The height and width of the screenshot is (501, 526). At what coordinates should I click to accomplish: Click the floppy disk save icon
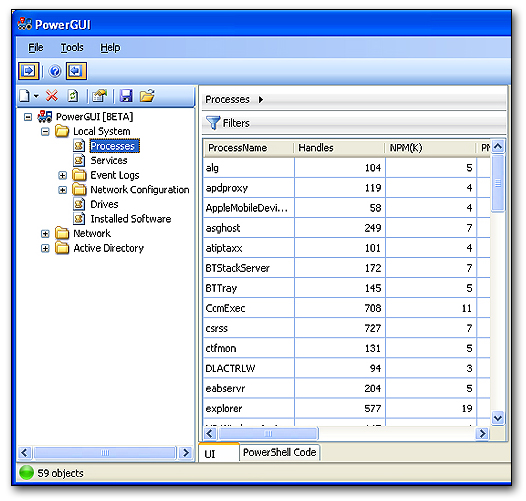126,96
